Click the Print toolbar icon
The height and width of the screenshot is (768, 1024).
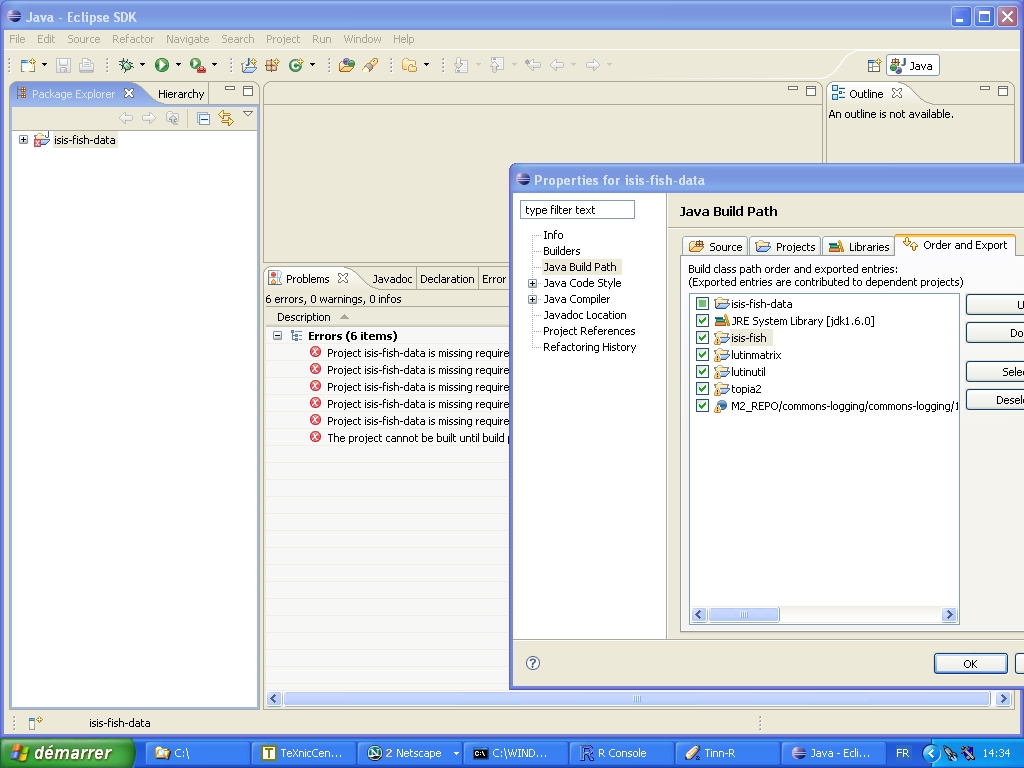(x=86, y=65)
